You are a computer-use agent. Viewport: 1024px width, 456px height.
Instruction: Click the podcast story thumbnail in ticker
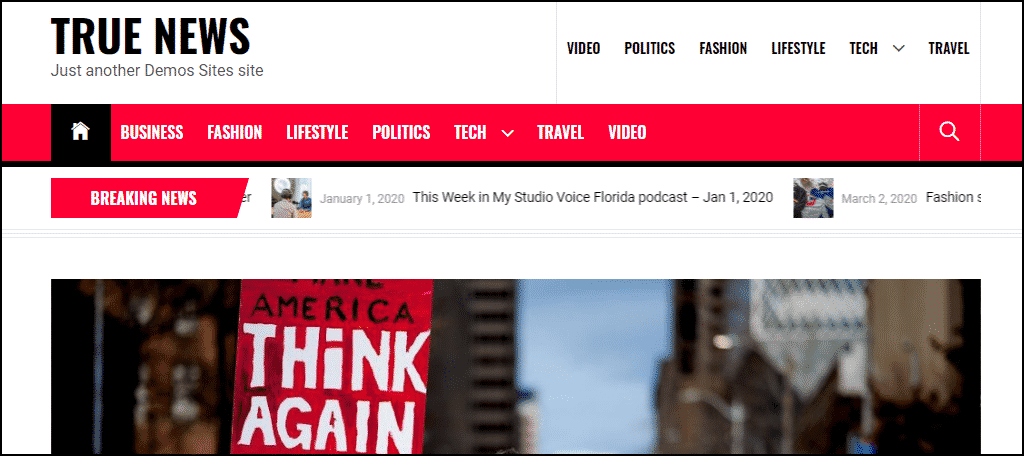click(x=291, y=198)
